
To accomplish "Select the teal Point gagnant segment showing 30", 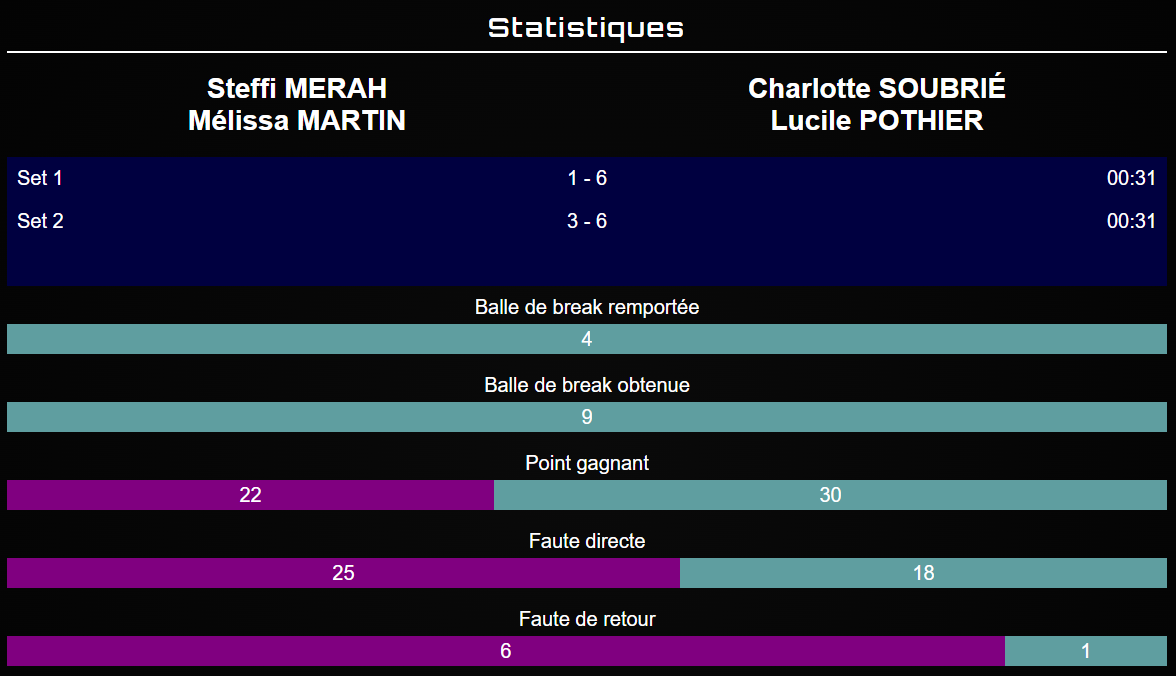I will [830, 495].
